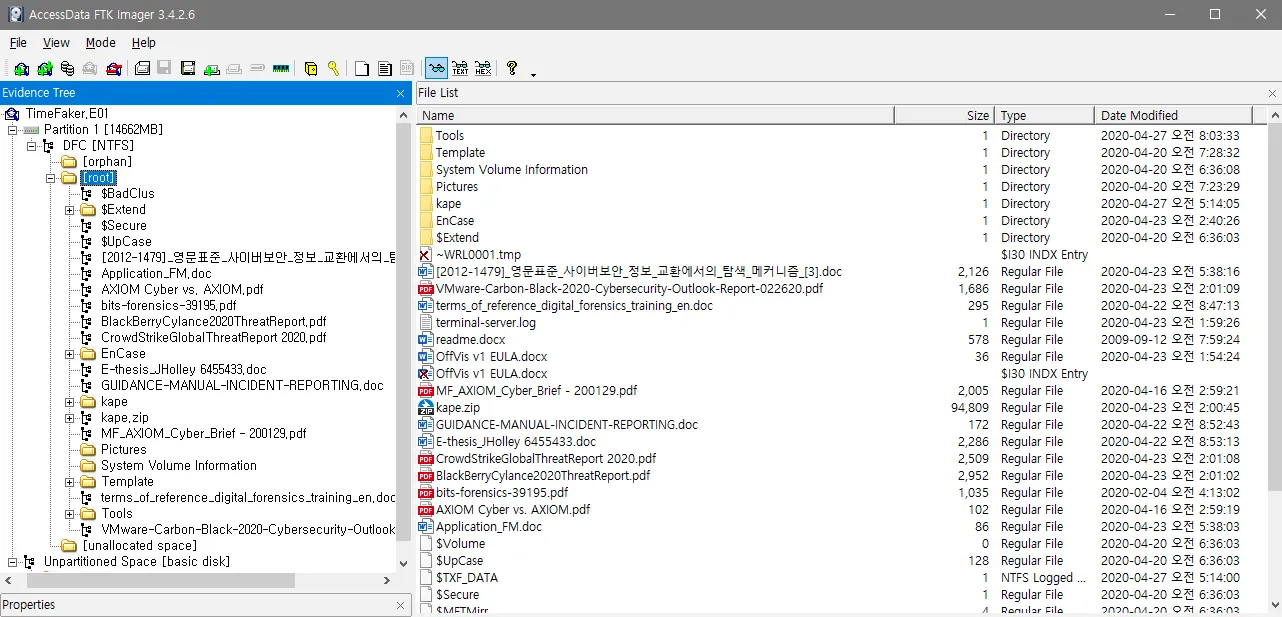This screenshot has width=1282, height=617.
Task: Click the File List scroll up arrow
Action: pyautogui.click(x=1273, y=116)
